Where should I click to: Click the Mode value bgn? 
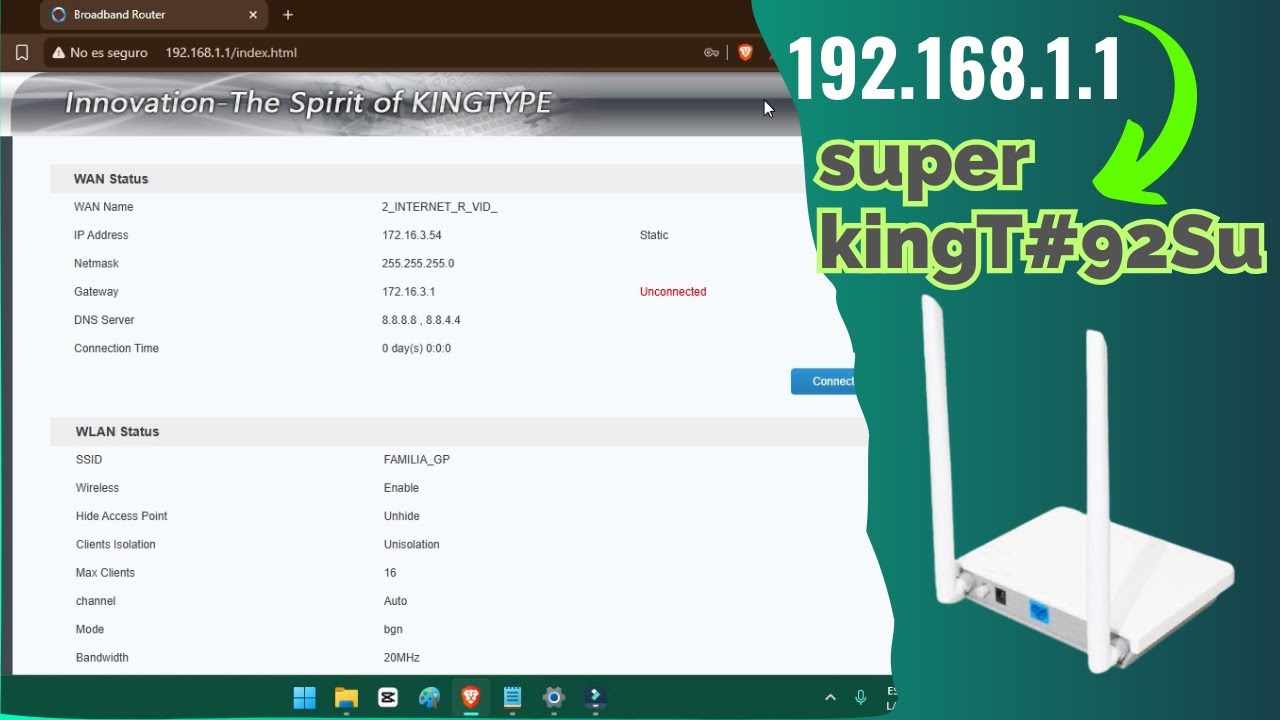(393, 629)
